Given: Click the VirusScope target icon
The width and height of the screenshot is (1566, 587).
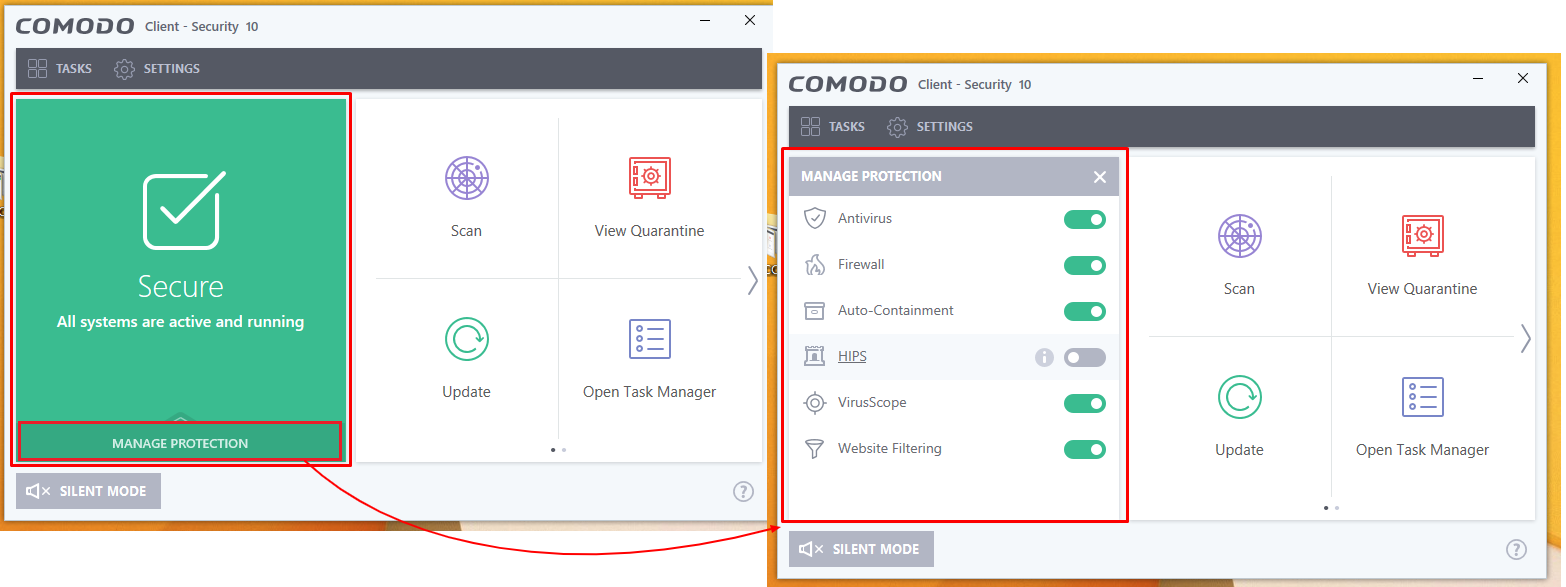Looking at the screenshot, I should click(x=815, y=402).
